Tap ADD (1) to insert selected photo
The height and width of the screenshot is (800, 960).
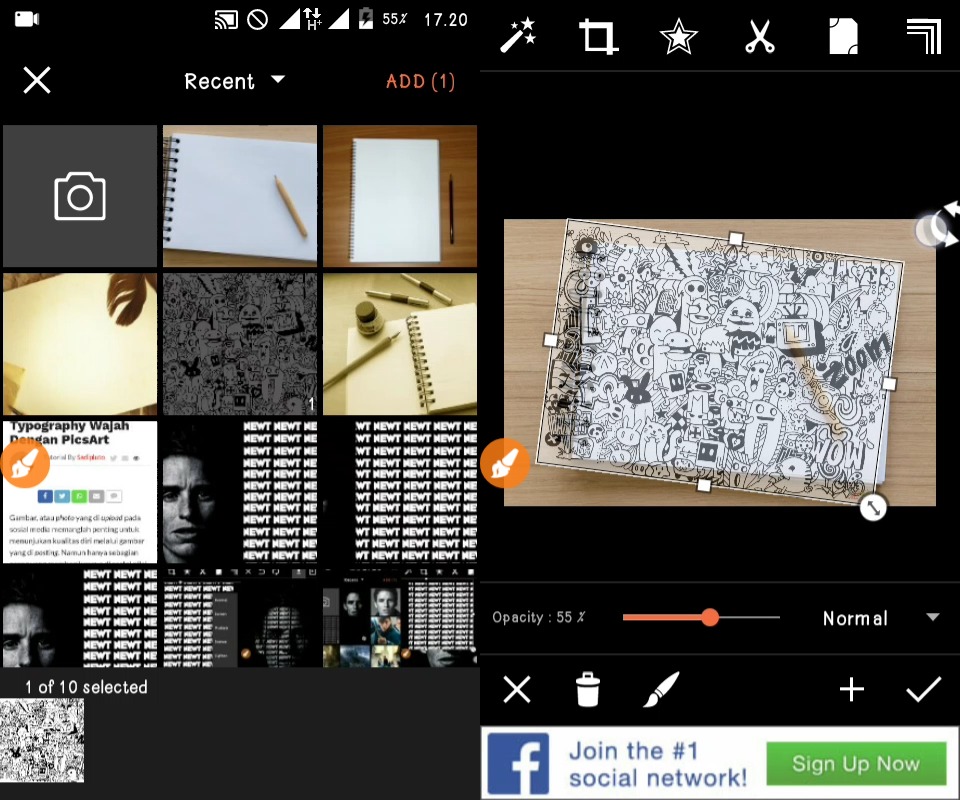[421, 81]
